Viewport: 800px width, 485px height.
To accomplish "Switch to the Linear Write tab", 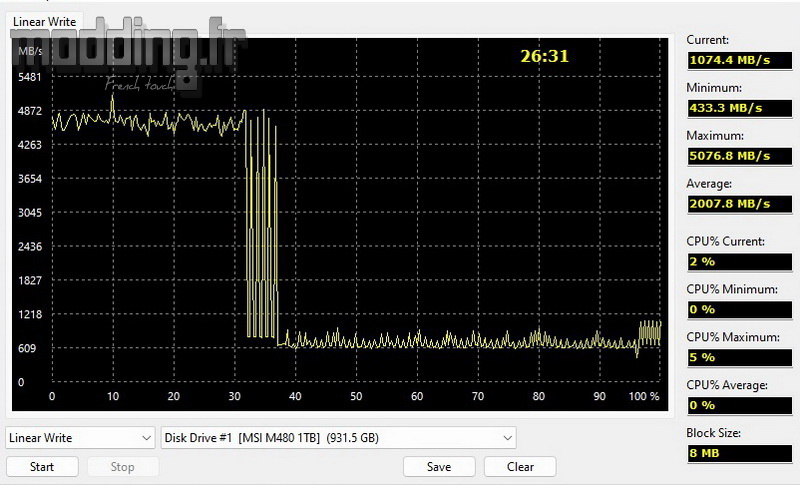I will point(44,21).
